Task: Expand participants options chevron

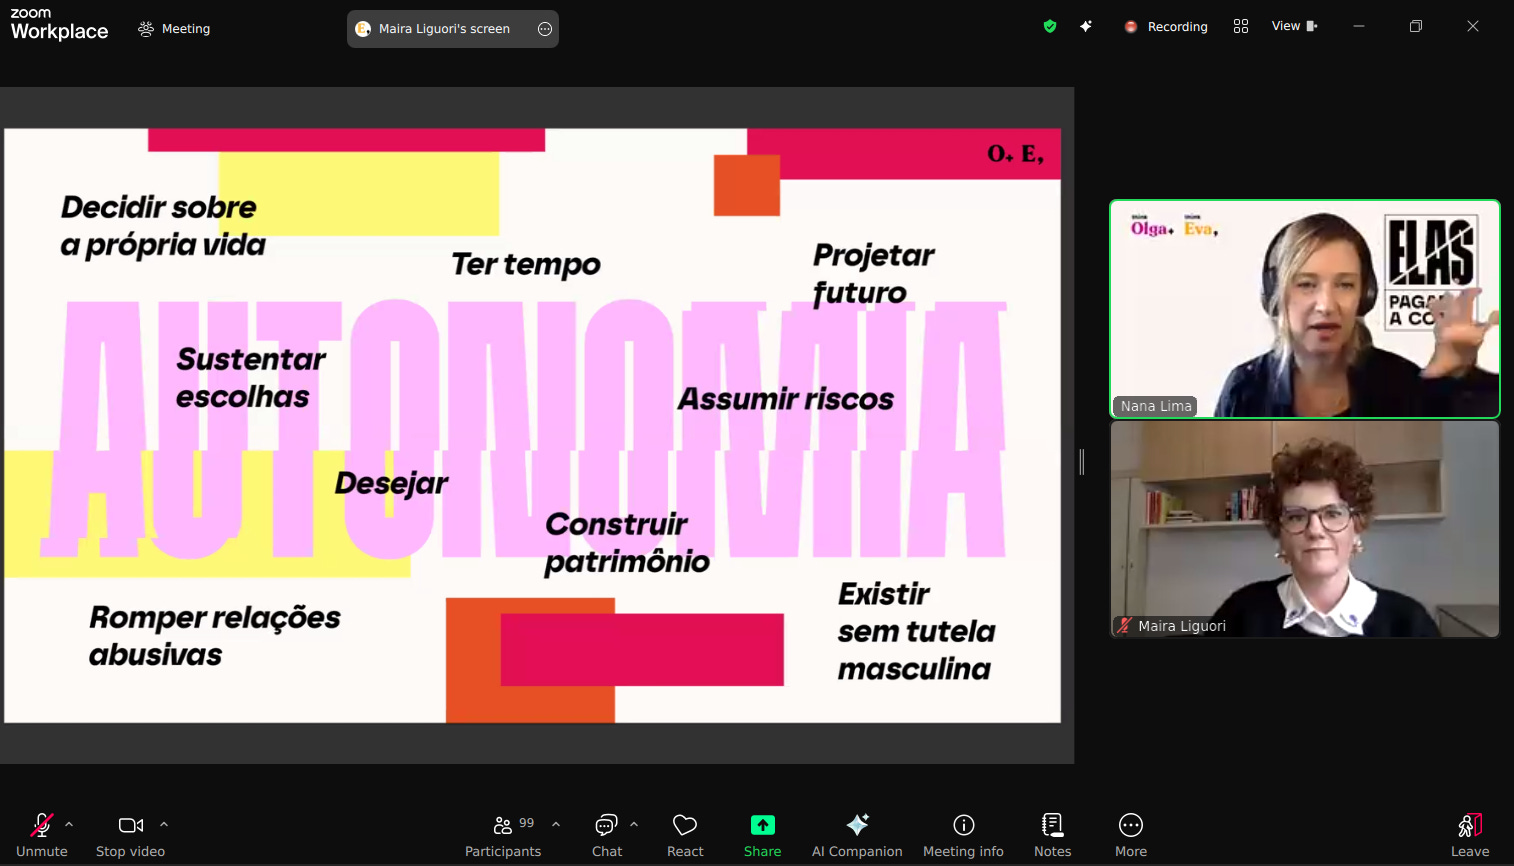Action: click(556, 825)
